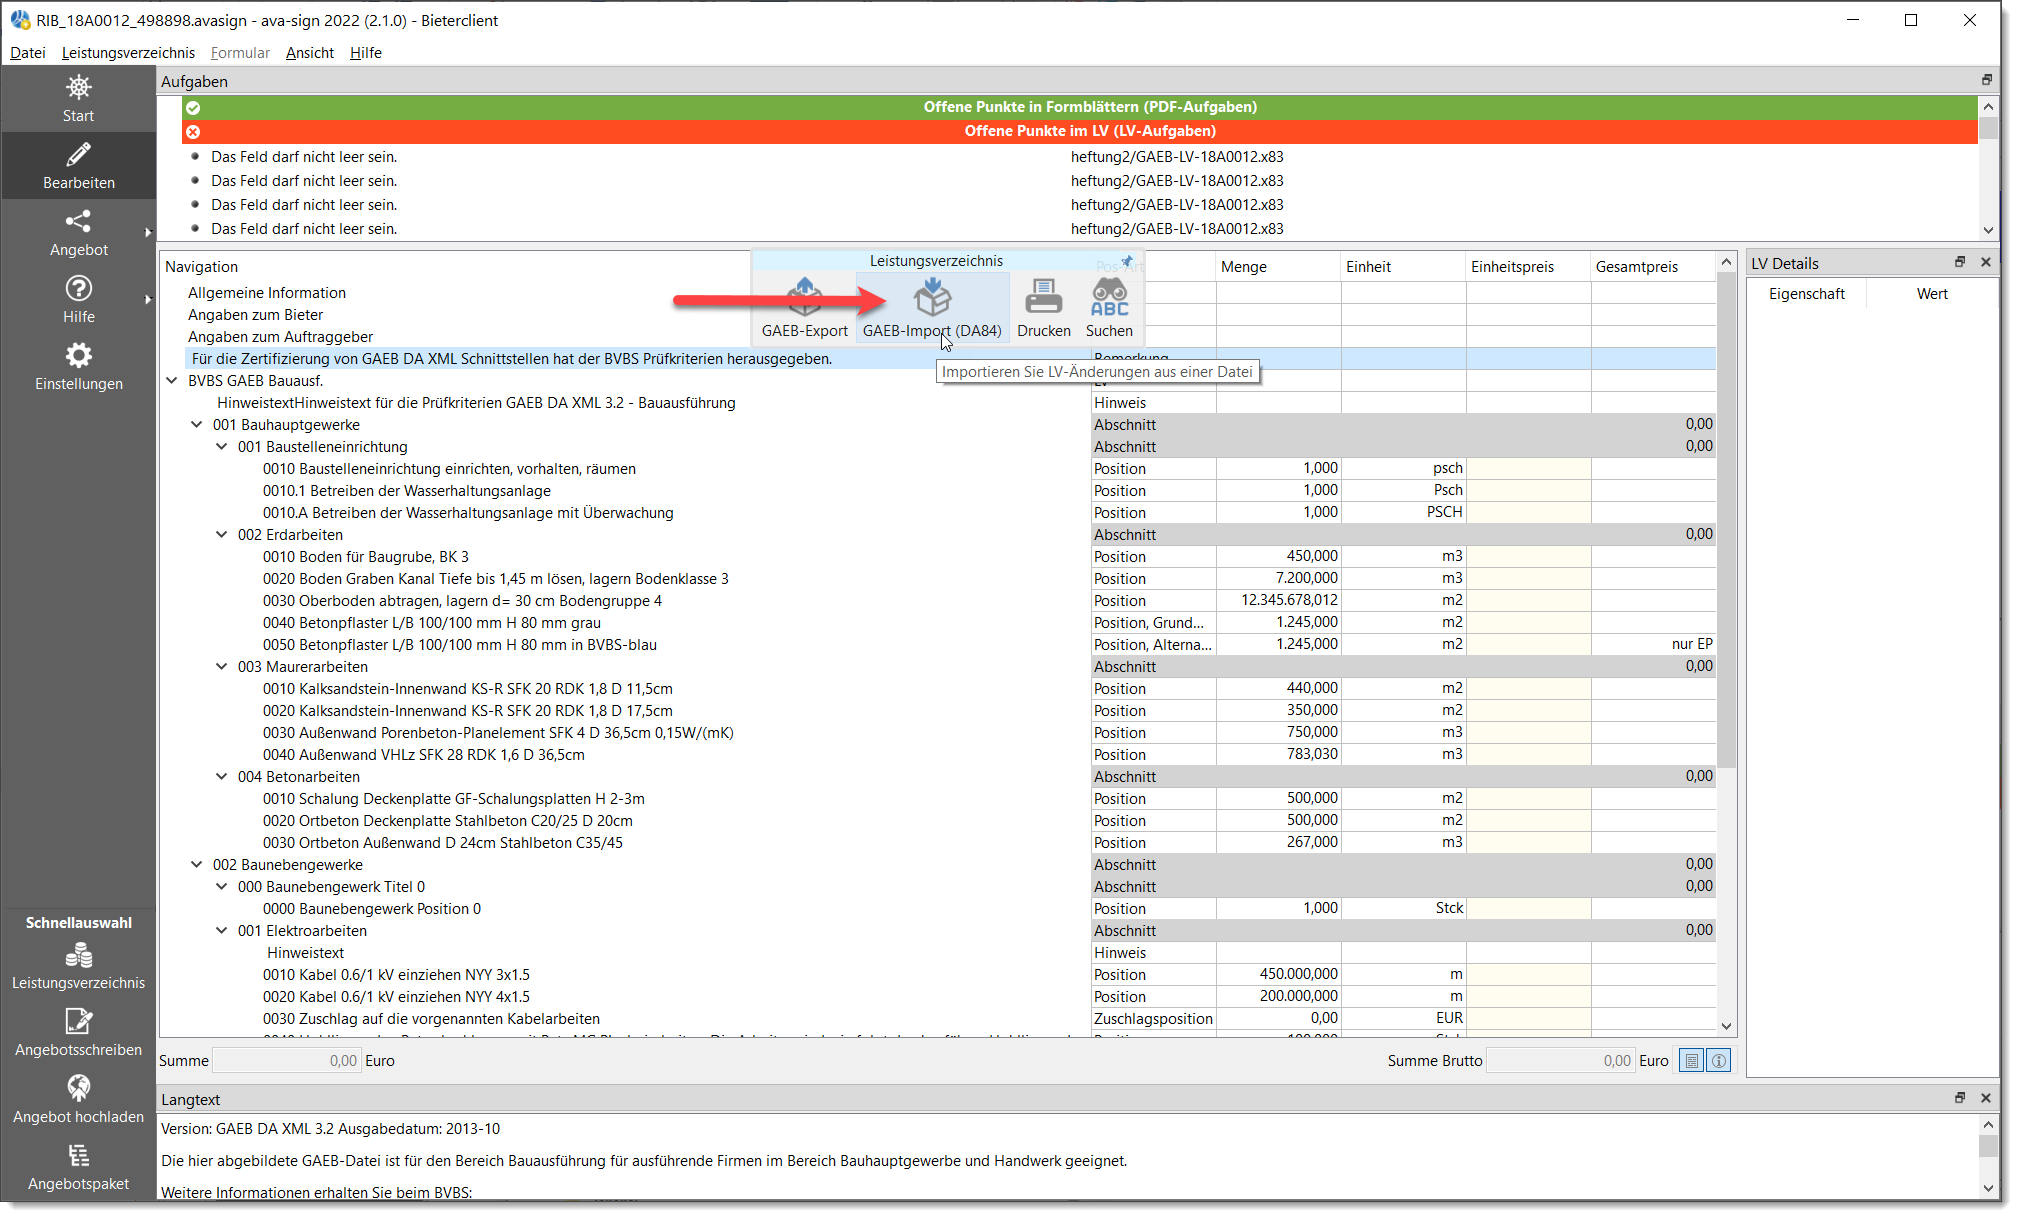Undock the Aufgaben panel
2017x1217 pixels.
(x=1987, y=80)
